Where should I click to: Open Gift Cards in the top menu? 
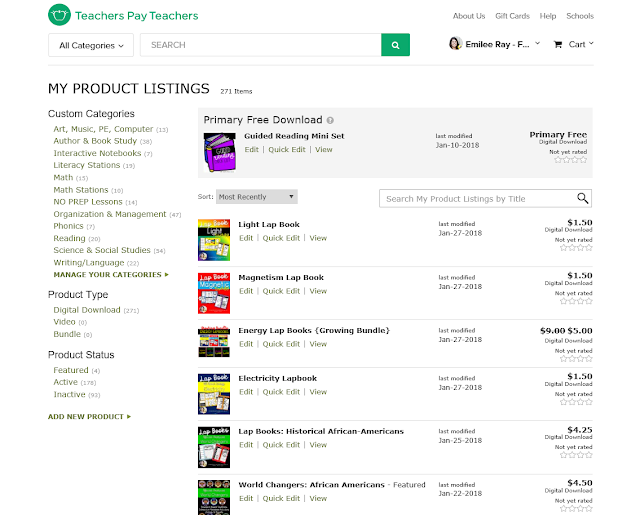click(x=512, y=16)
